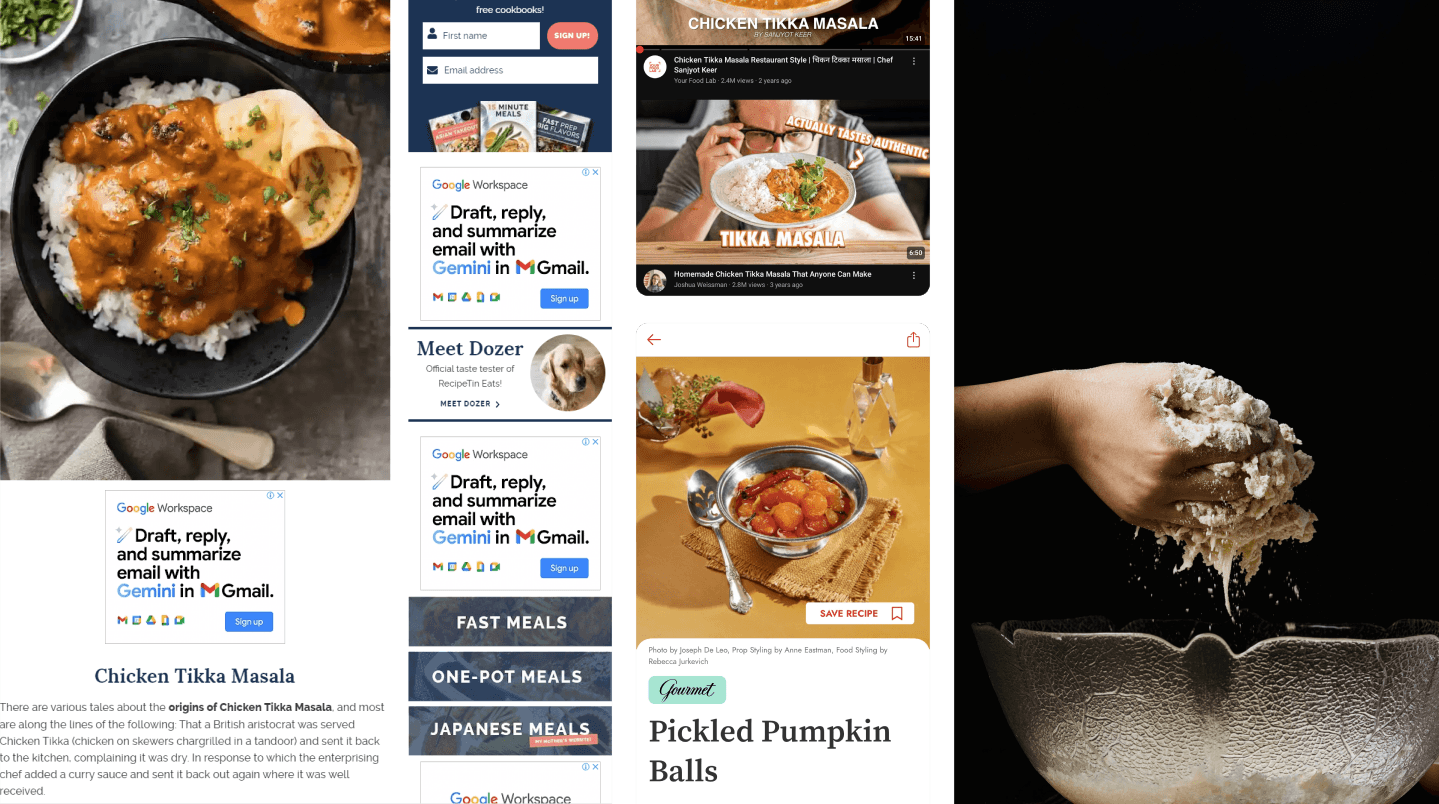
Task: Click the bookmark icon on Save Recipe
Action: [x=897, y=614]
